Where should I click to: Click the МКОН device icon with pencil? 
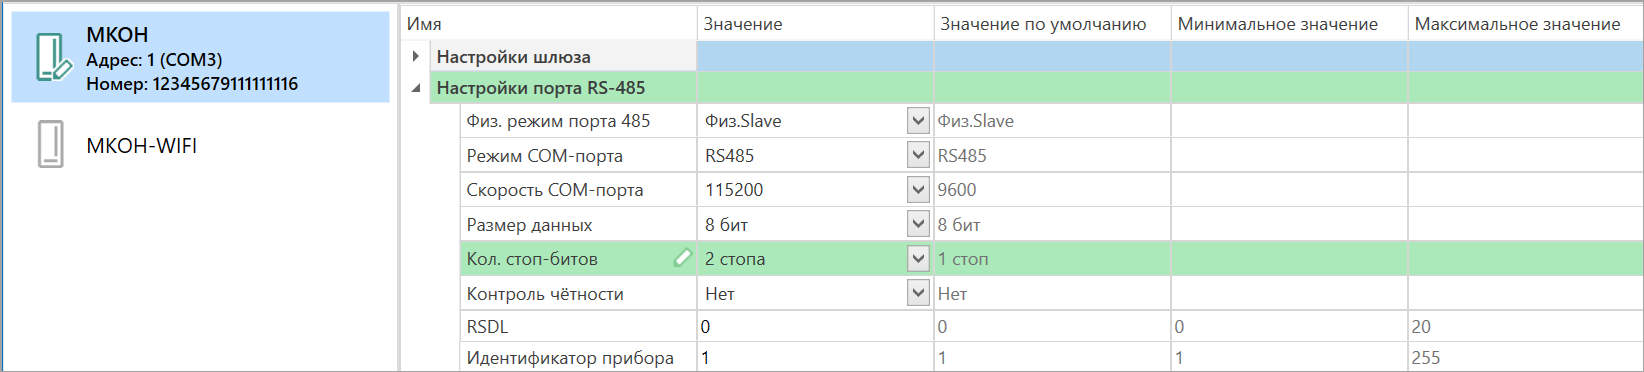point(52,57)
